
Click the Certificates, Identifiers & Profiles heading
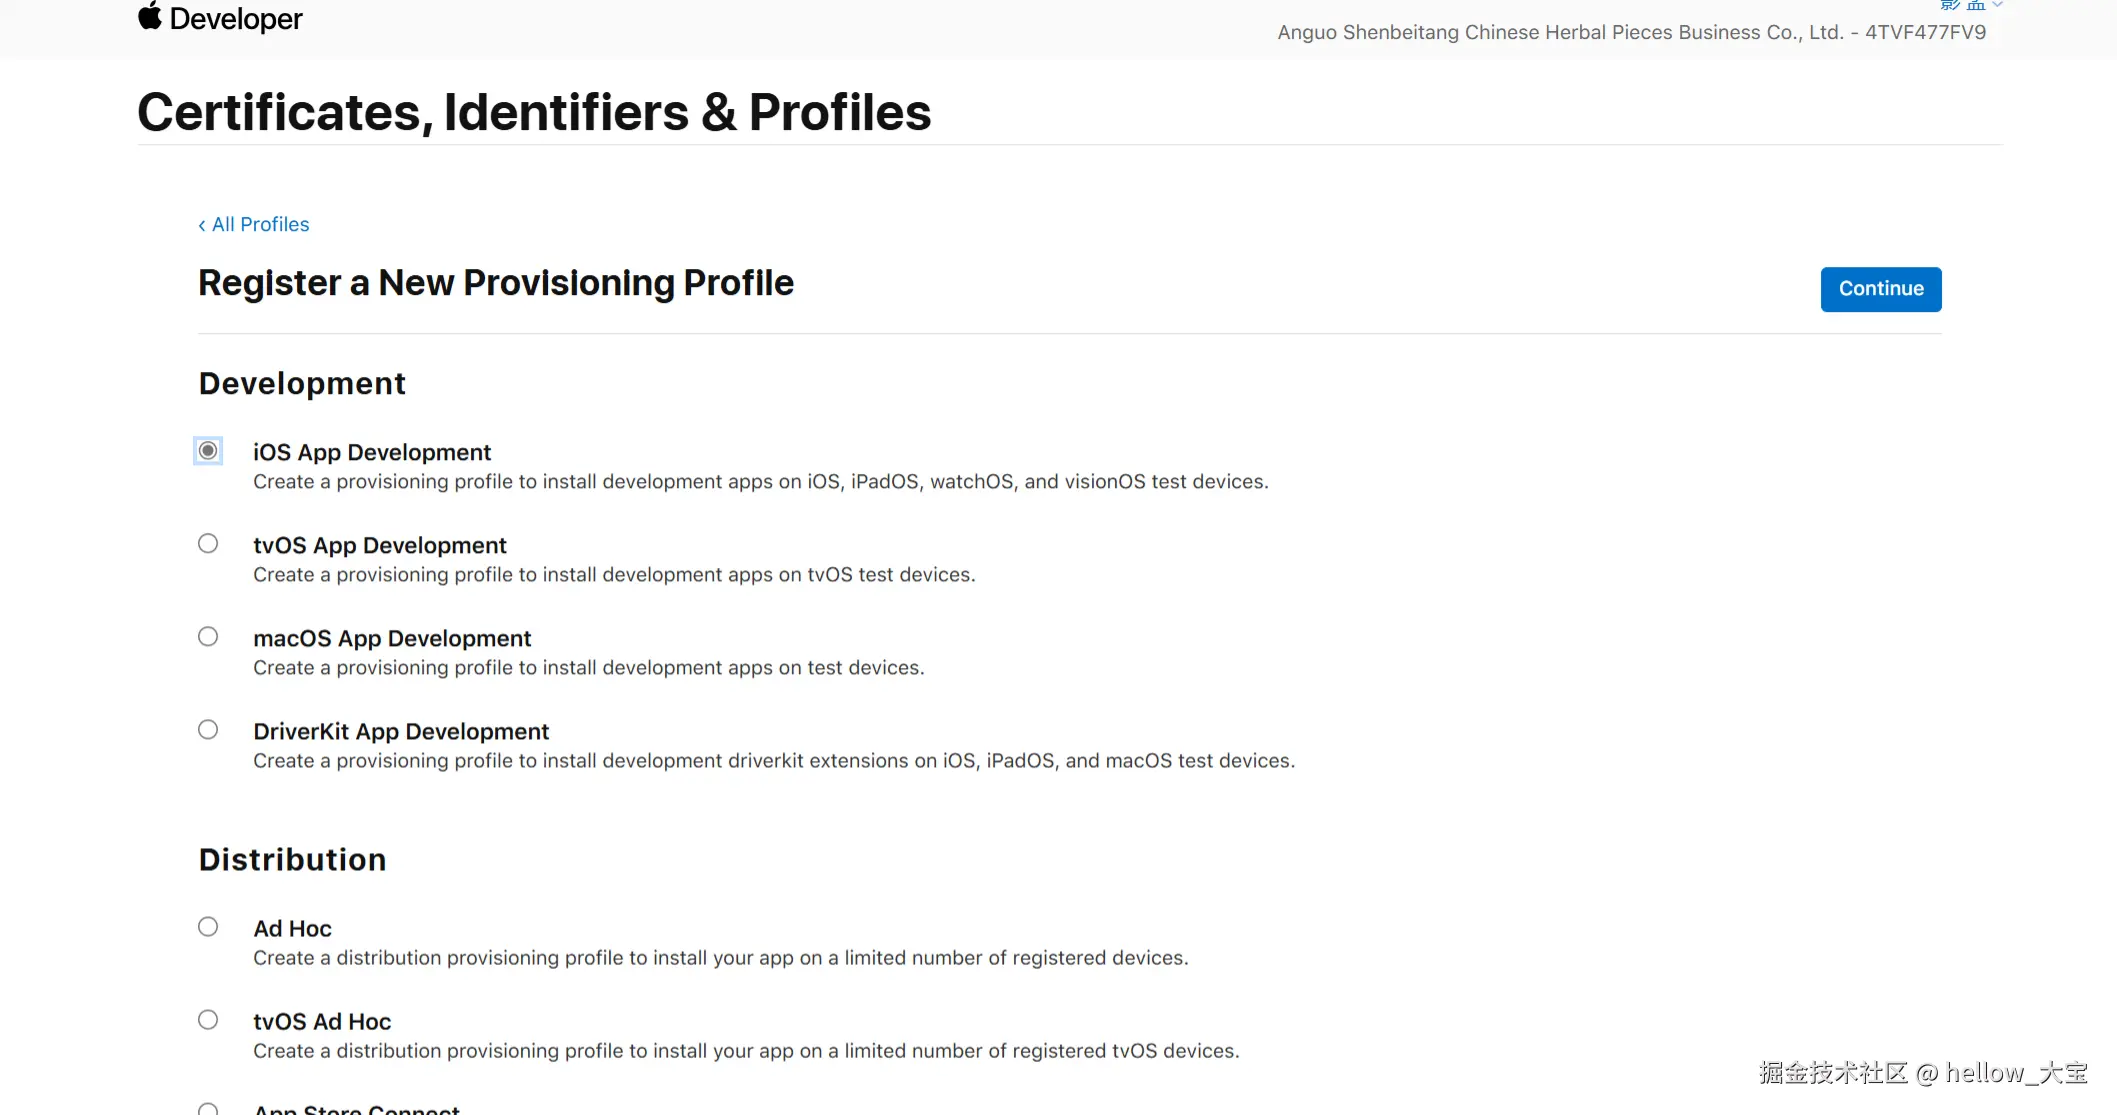coord(534,112)
